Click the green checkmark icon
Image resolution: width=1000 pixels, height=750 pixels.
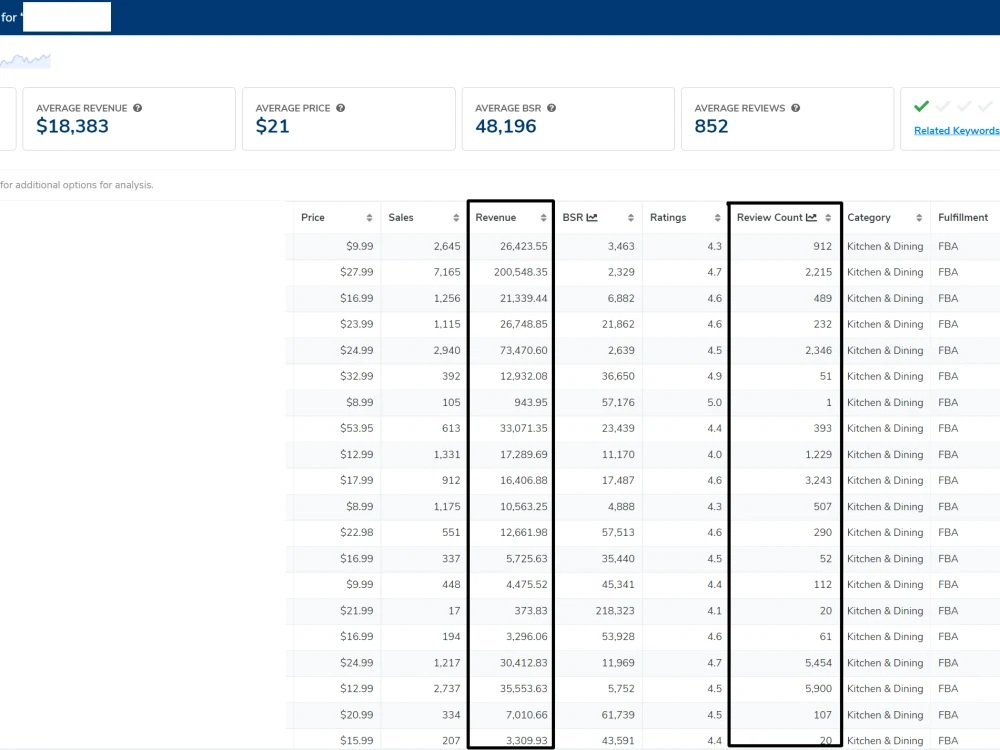coord(922,106)
